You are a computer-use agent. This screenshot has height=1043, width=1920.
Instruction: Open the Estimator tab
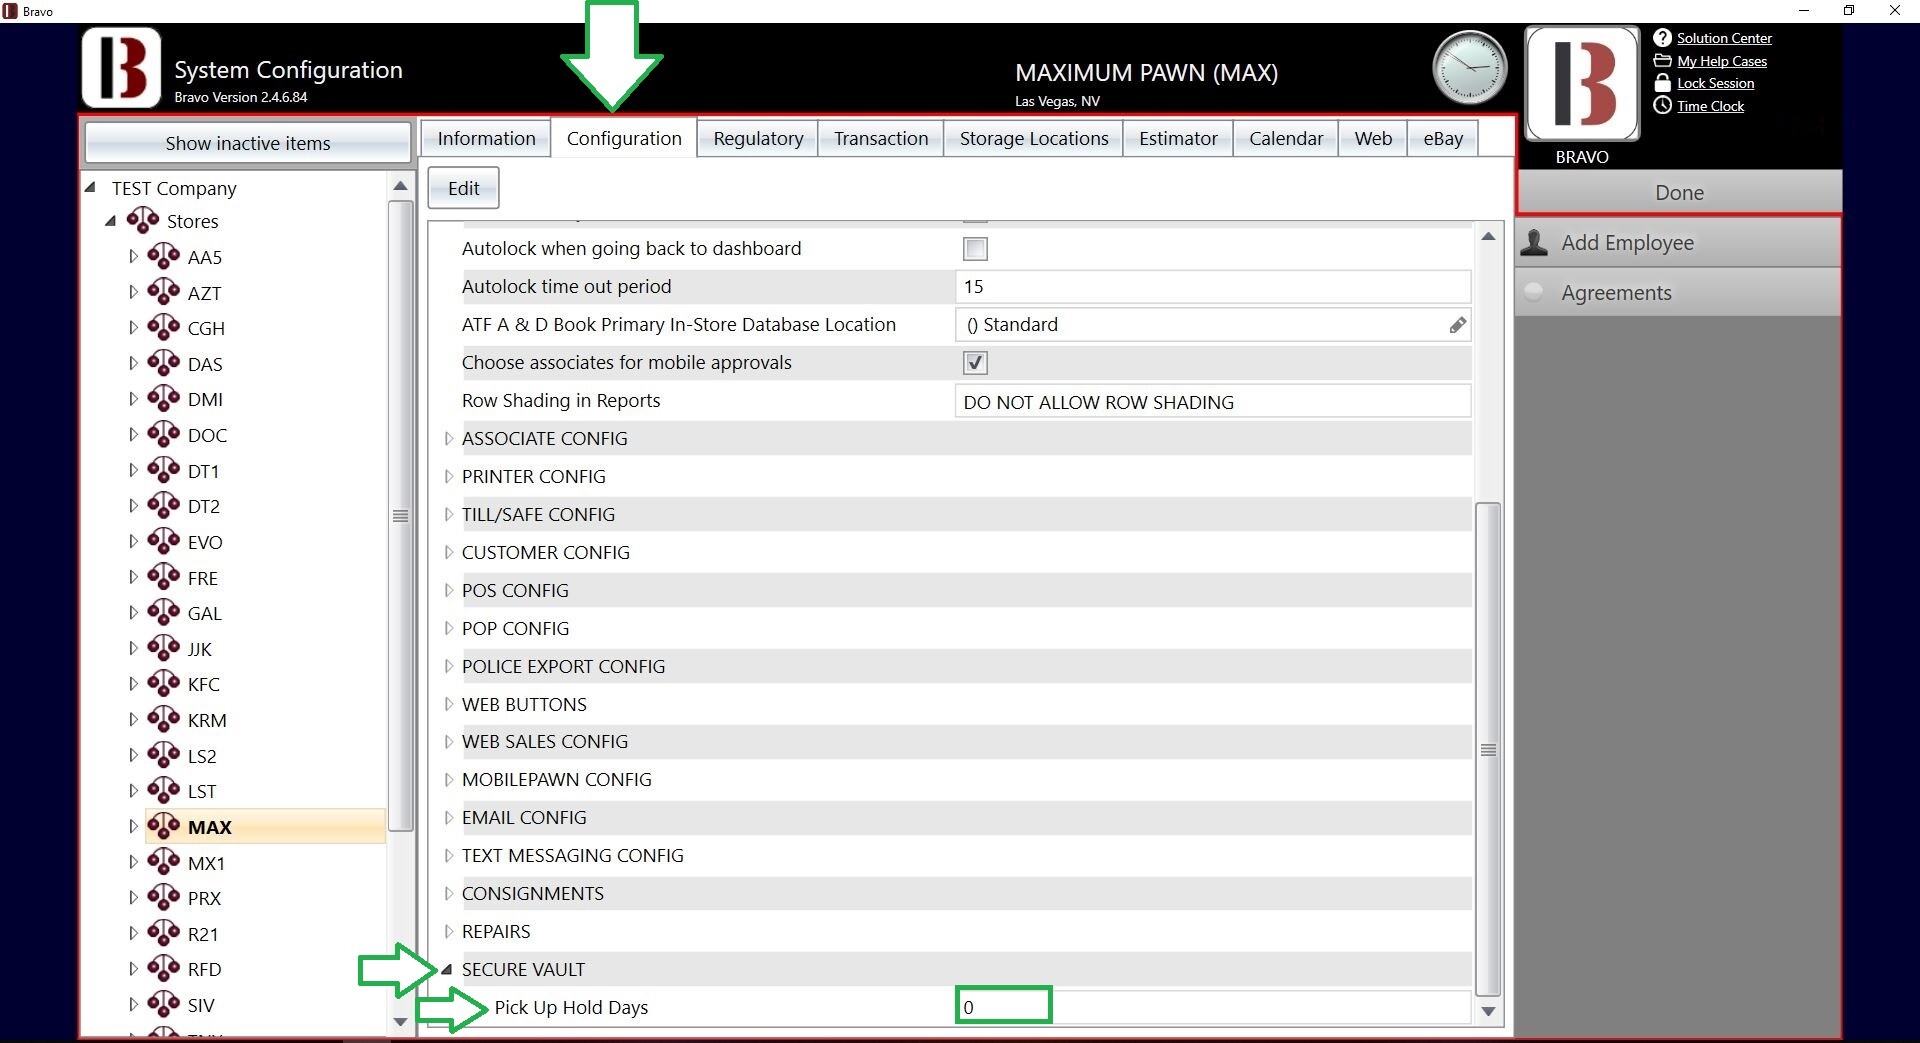click(x=1178, y=138)
